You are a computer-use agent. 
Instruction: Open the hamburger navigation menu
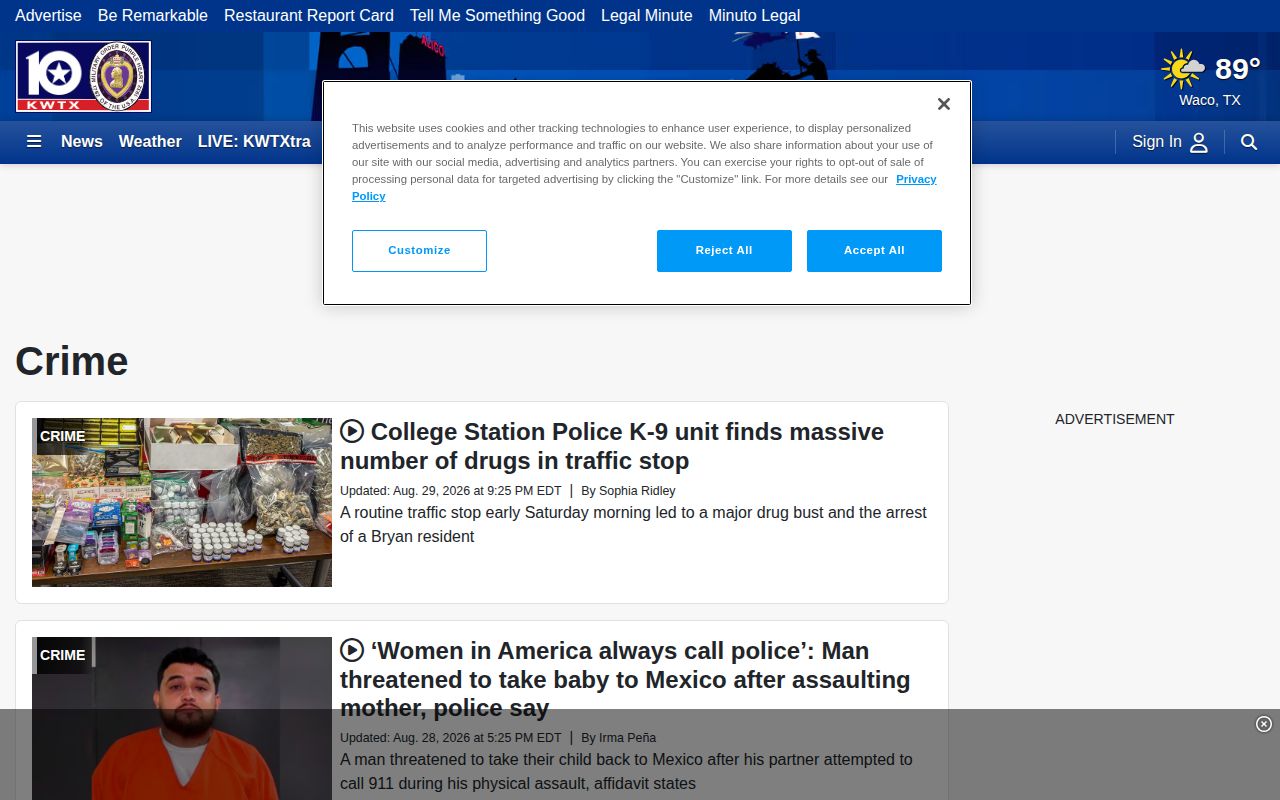tap(34, 142)
